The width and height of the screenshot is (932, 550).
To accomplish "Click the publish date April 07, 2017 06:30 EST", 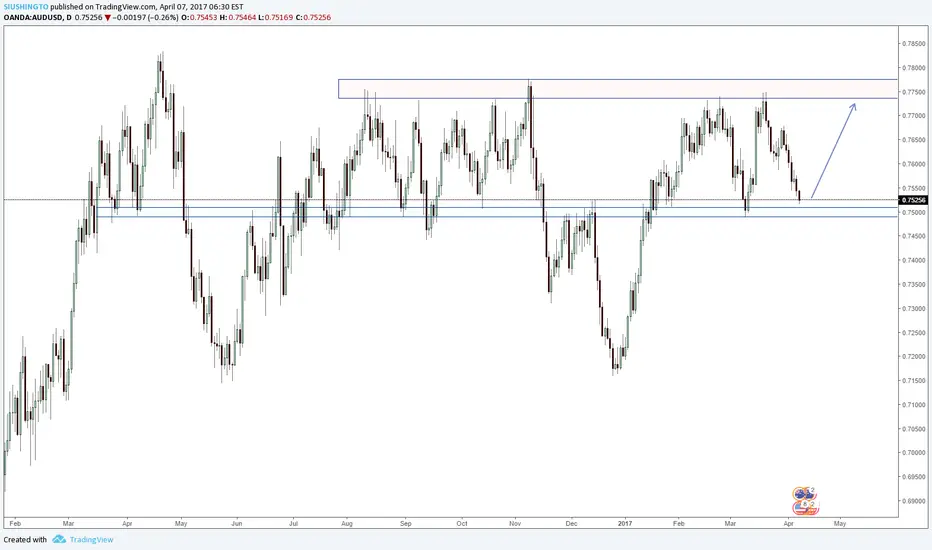I will [x=201, y=7].
